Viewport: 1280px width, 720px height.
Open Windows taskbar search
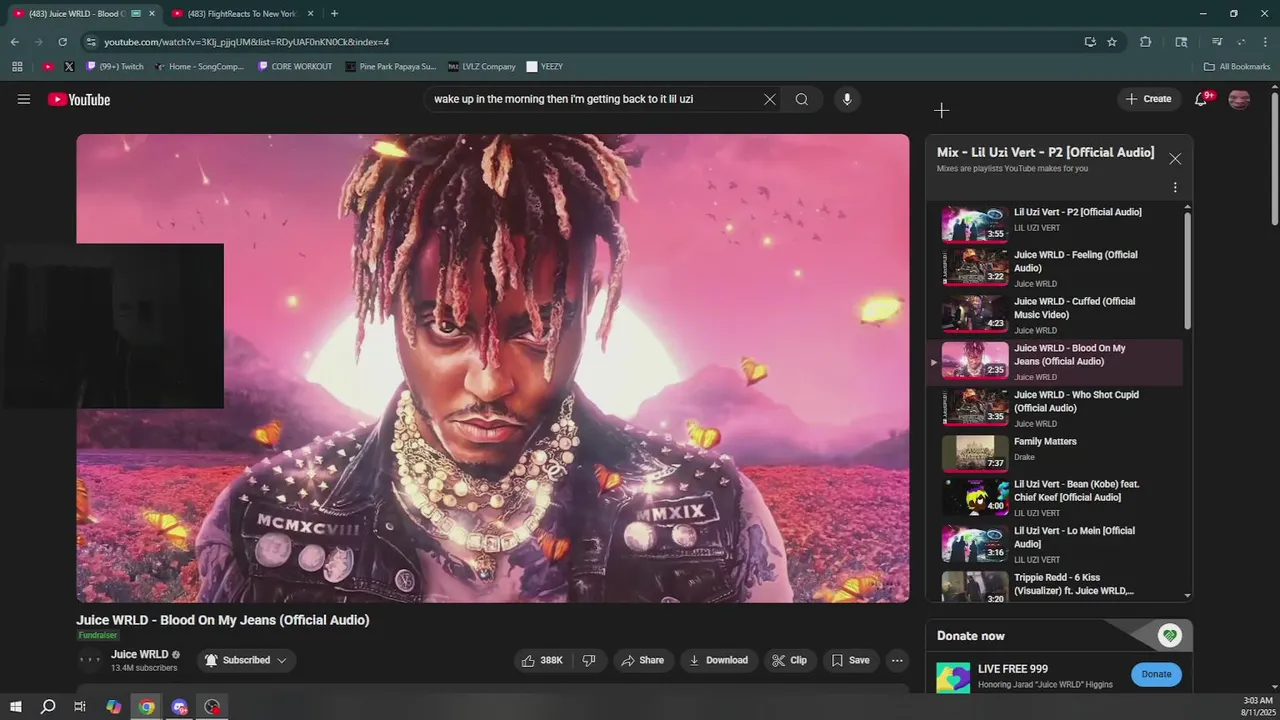click(48, 707)
